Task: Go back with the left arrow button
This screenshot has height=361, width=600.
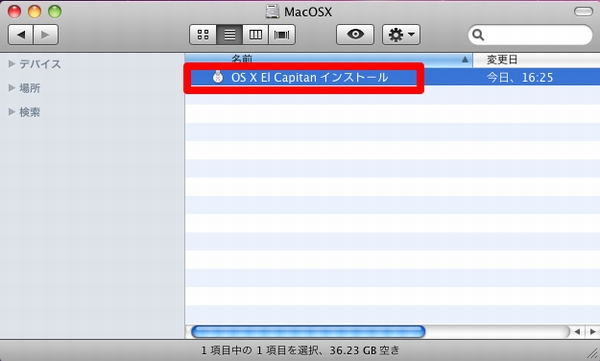Action: tap(21, 35)
